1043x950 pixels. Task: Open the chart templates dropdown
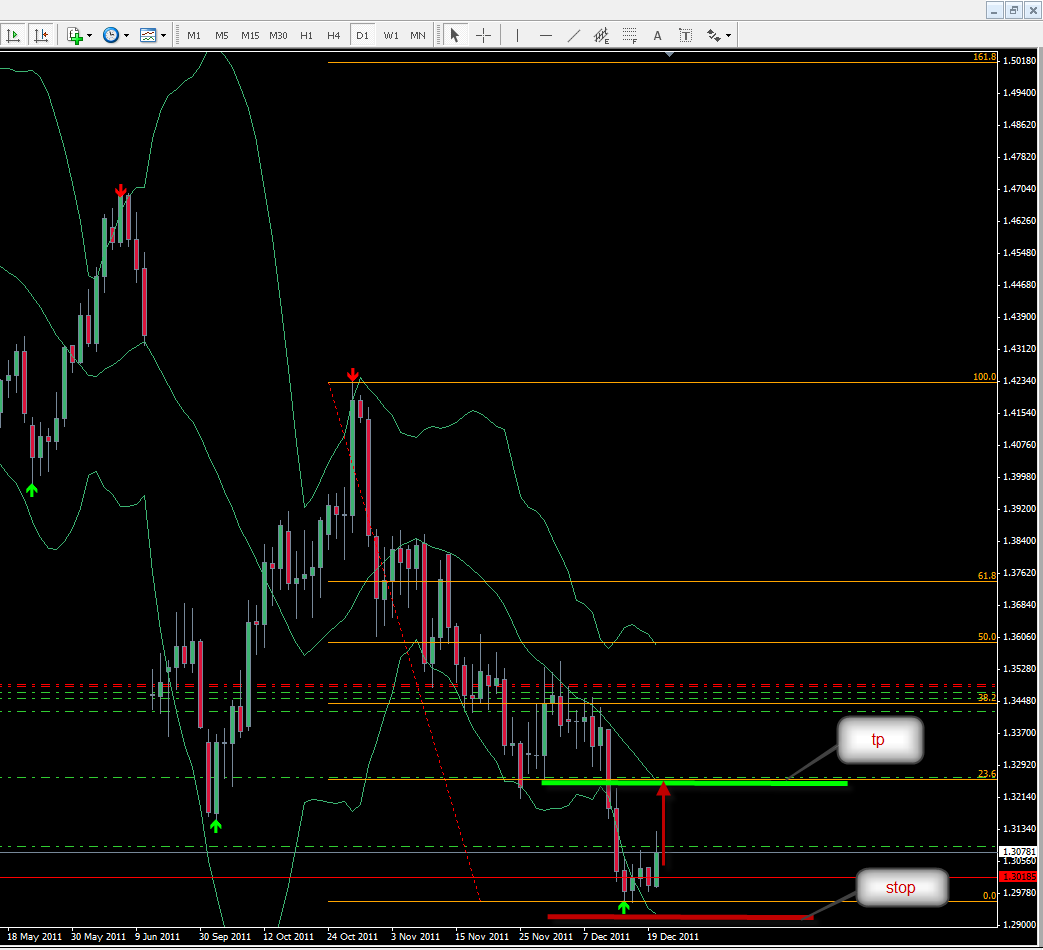point(153,35)
